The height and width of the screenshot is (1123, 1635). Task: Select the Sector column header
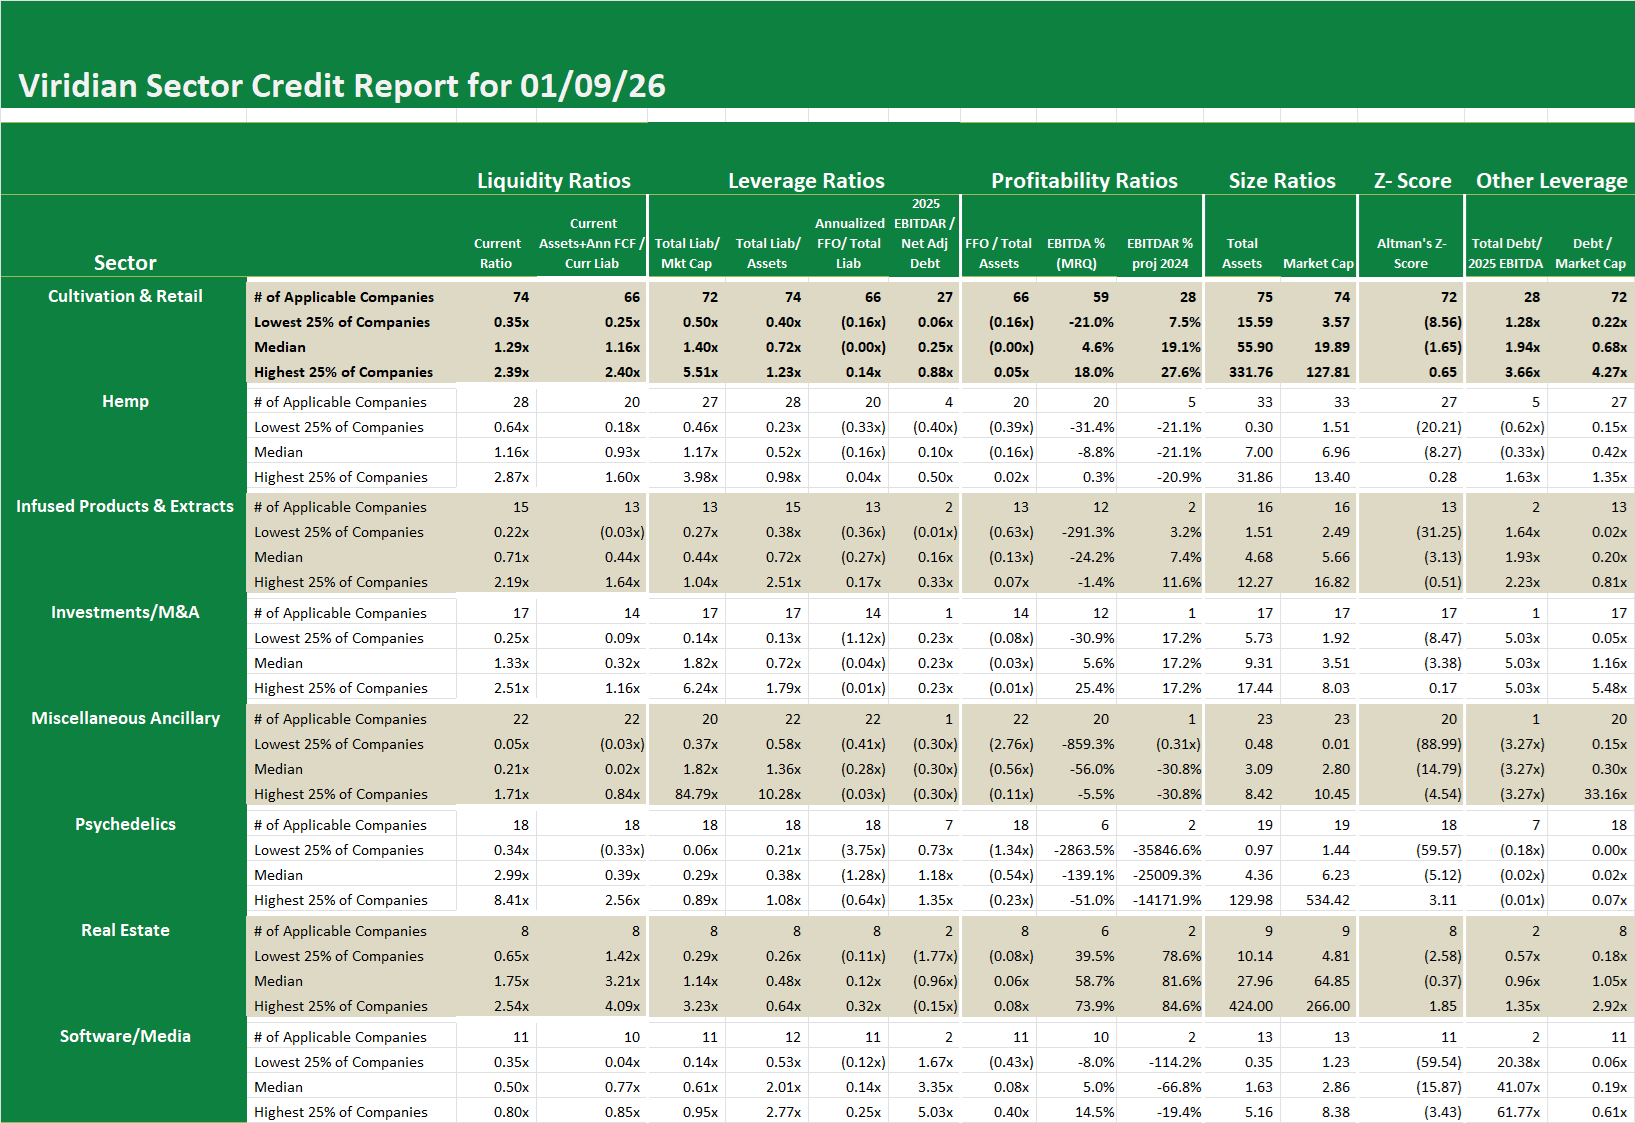125,263
